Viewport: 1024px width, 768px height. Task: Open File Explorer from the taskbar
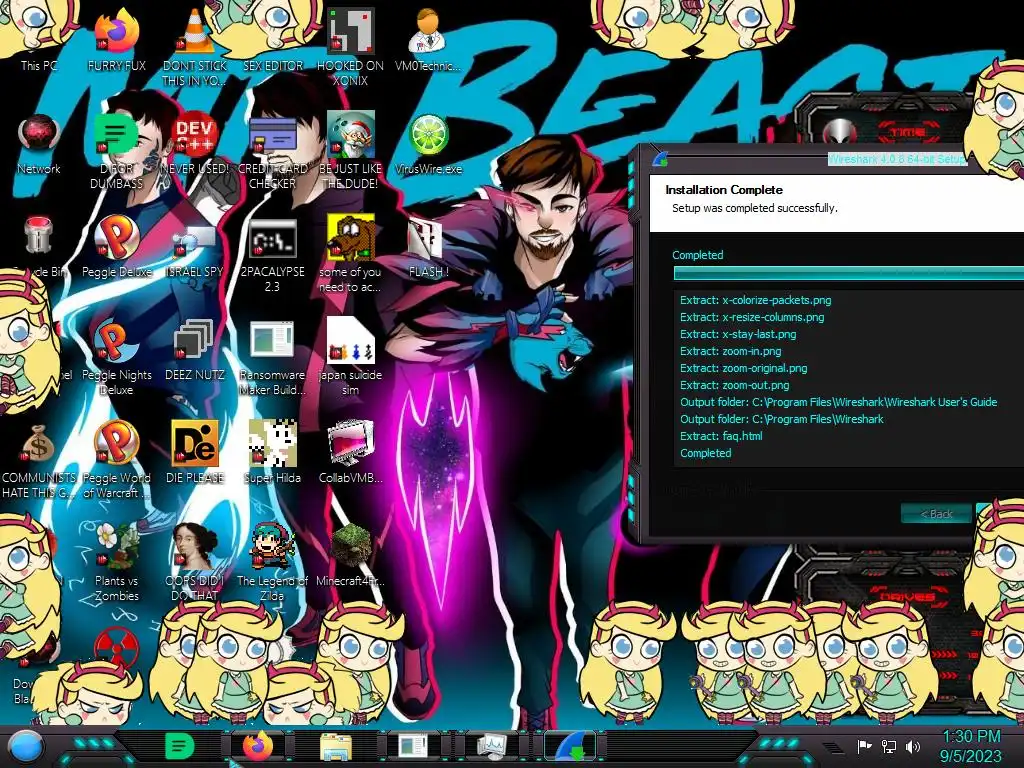(x=336, y=747)
